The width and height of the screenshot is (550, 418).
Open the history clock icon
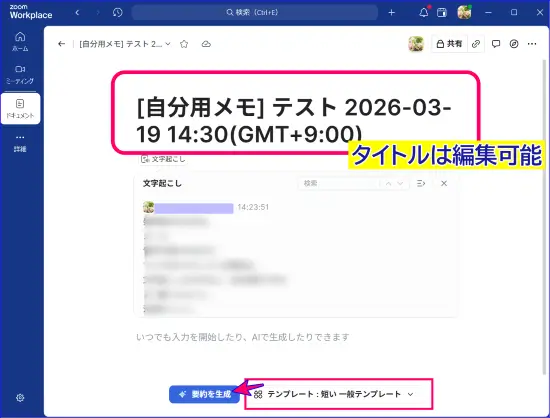pyautogui.click(x=118, y=13)
